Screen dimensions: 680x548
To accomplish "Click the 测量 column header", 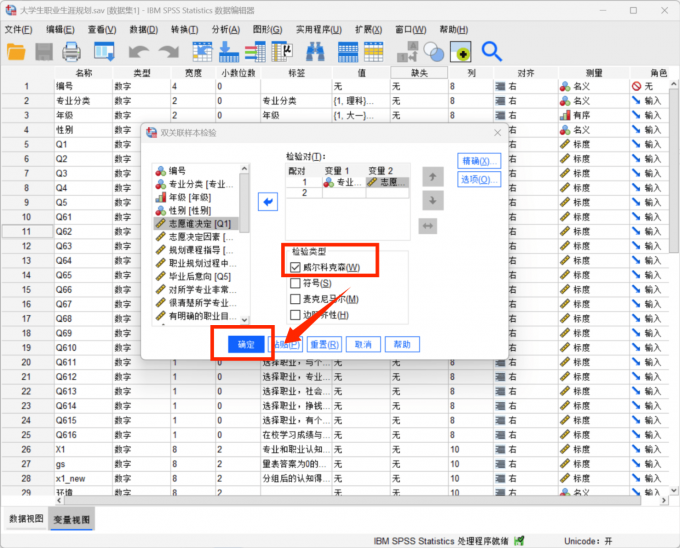I will (593, 73).
